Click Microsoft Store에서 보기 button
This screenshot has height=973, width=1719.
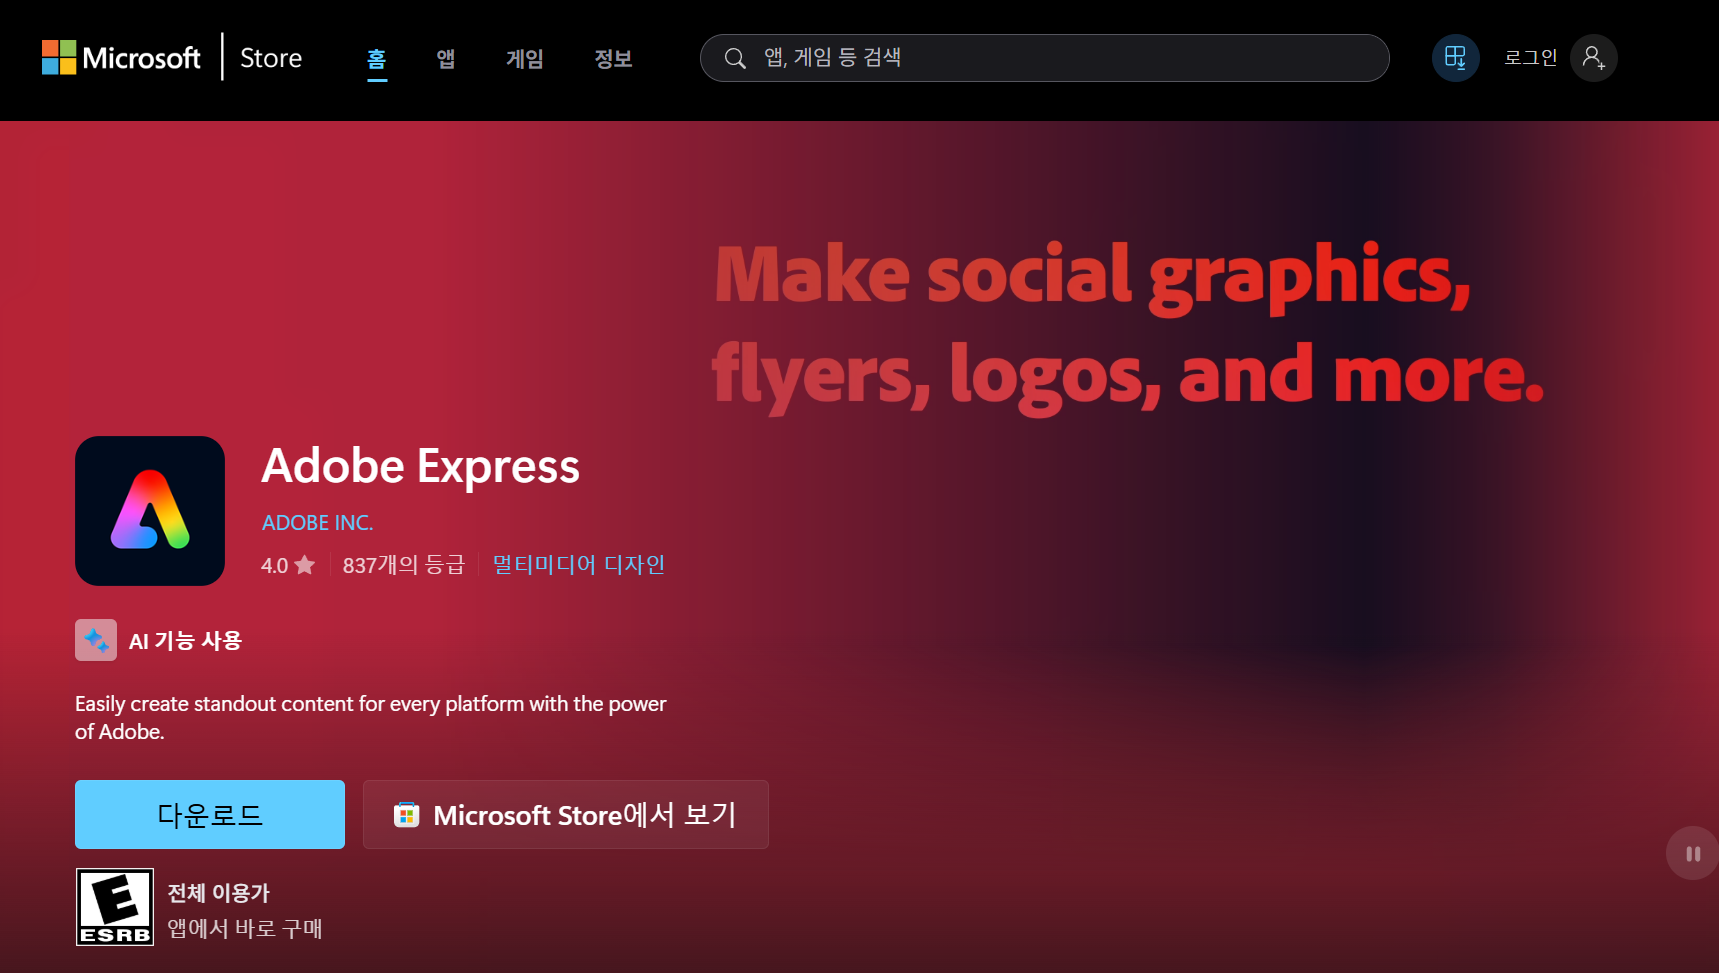[566, 815]
